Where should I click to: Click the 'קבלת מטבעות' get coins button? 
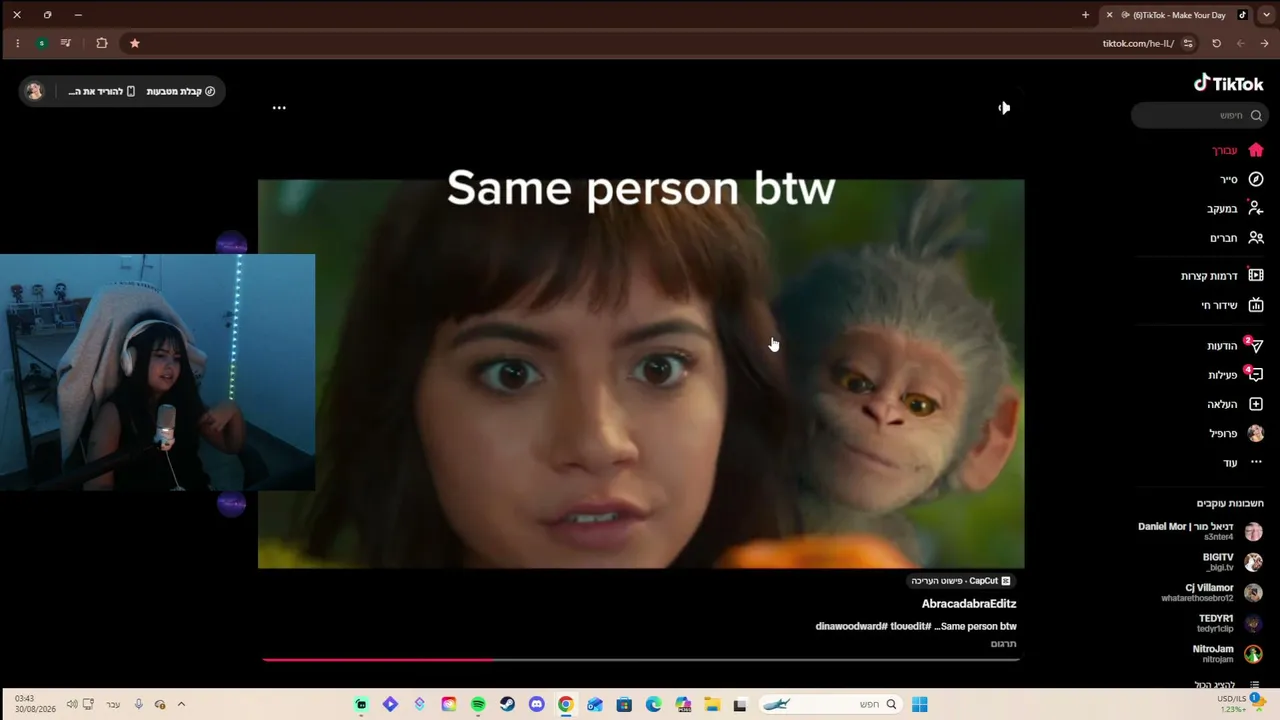pos(181,91)
